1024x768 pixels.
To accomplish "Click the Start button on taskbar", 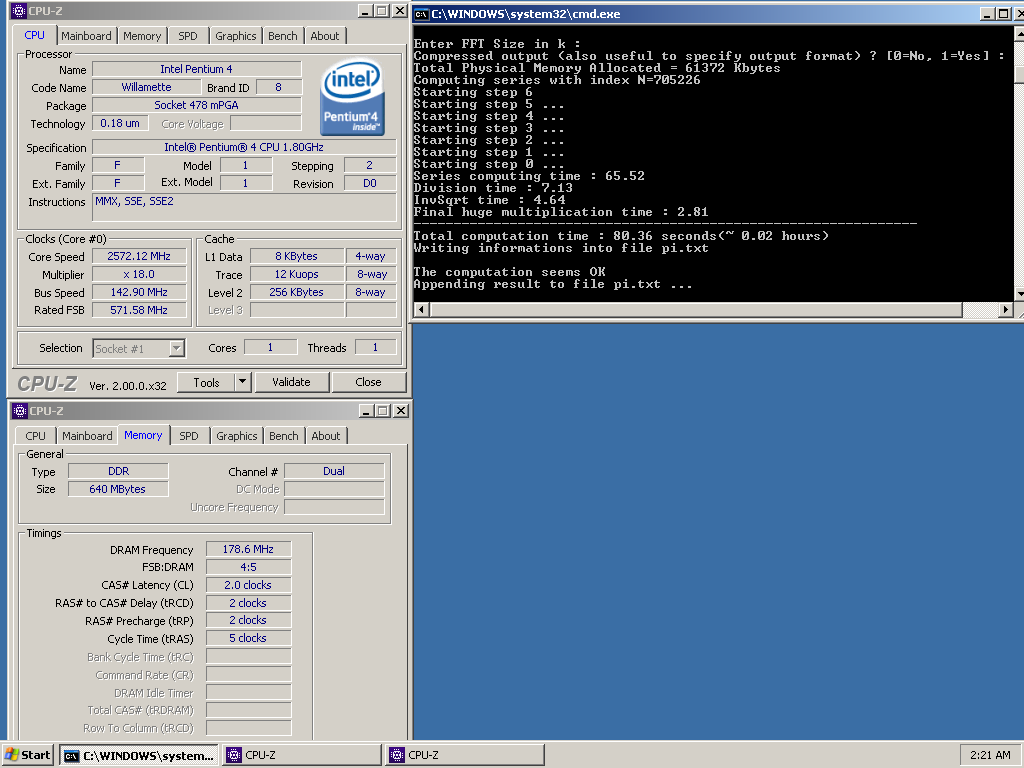I will pos(27,755).
